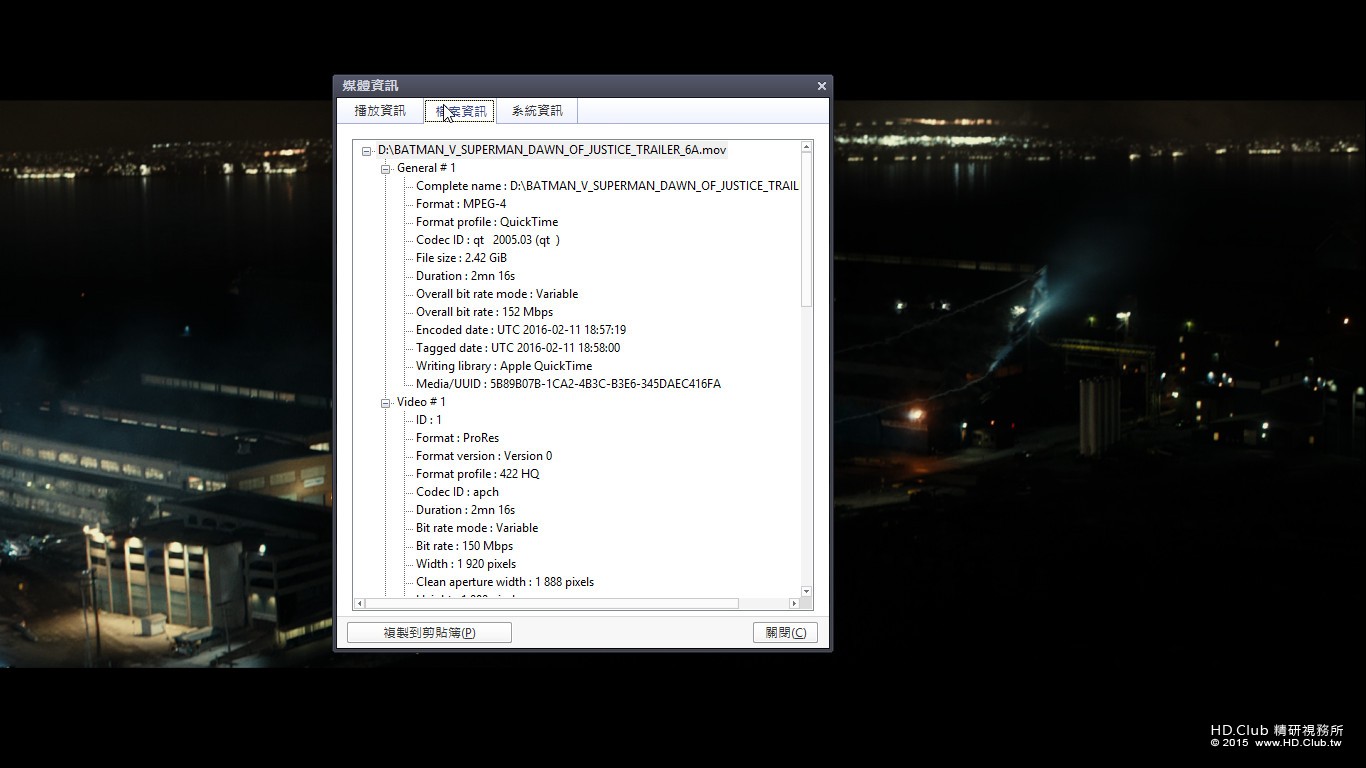1366x768 pixels.
Task: Collapse the Video # 1 node
Action: point(385,403)
